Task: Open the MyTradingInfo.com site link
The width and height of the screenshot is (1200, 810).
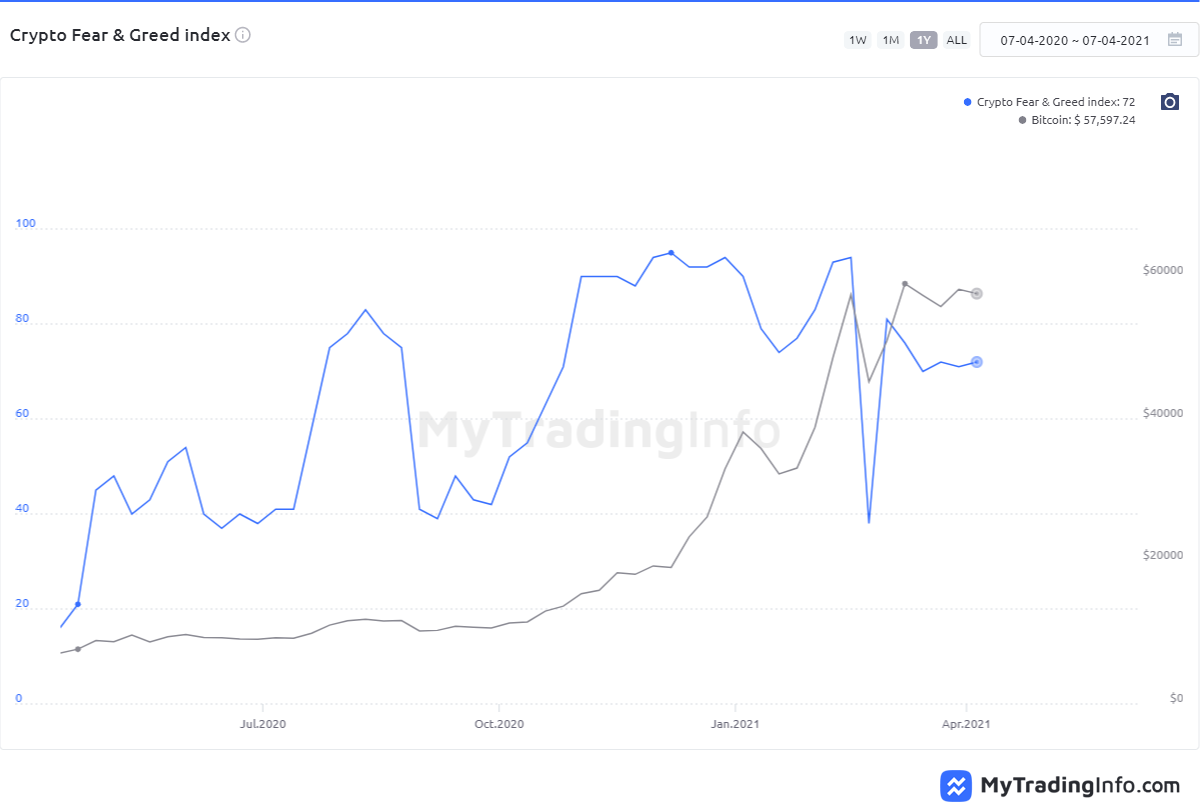Action: pos(1081,785)
